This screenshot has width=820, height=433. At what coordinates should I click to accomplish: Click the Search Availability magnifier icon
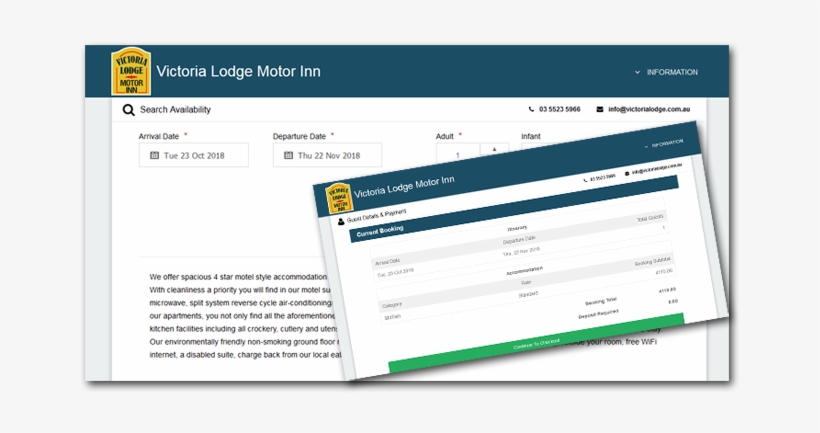point(128,110)
